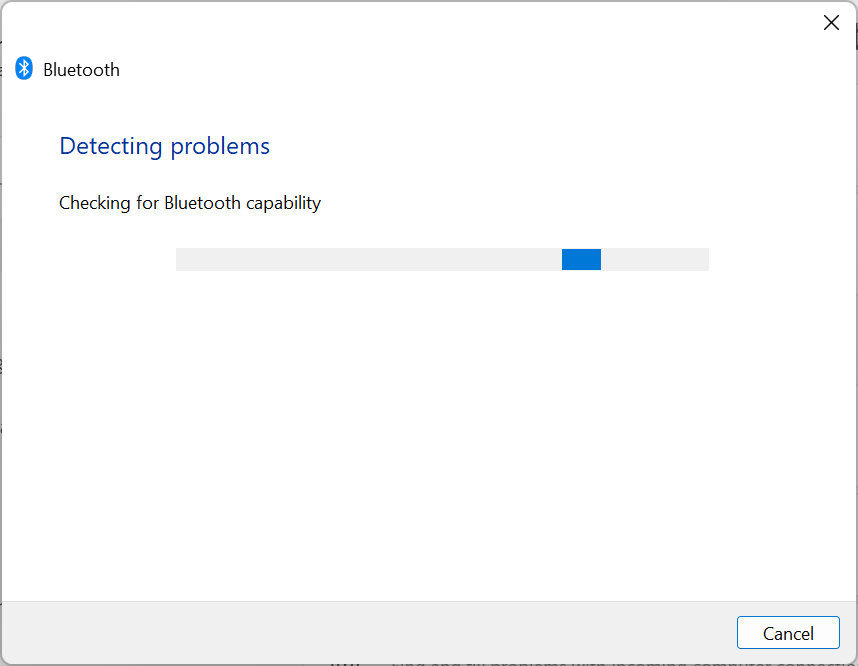
Task: Click the Bluetooth window title label
Action: (x=81, y=69)
